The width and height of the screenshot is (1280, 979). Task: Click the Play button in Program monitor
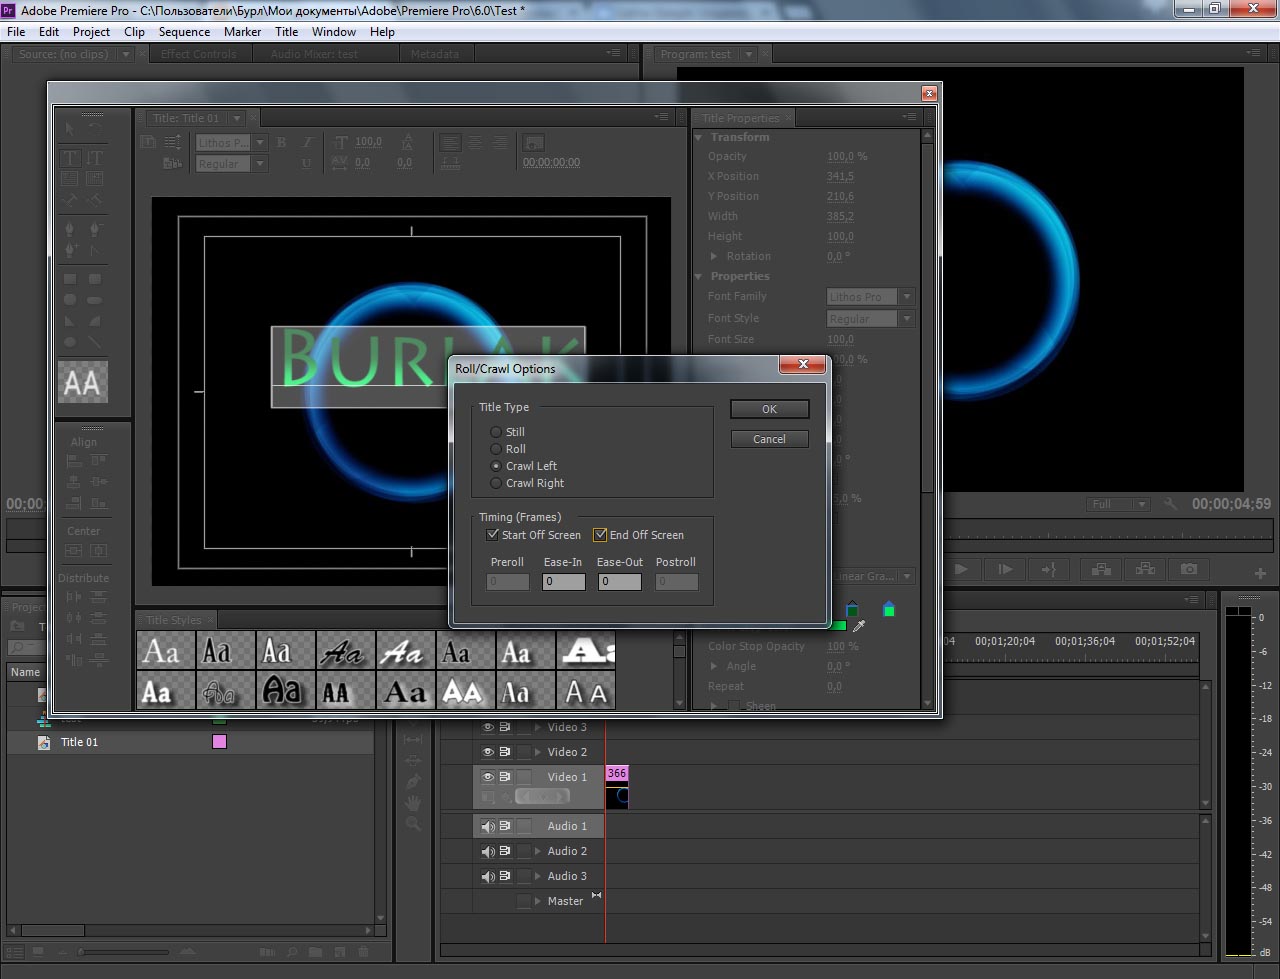961,569
